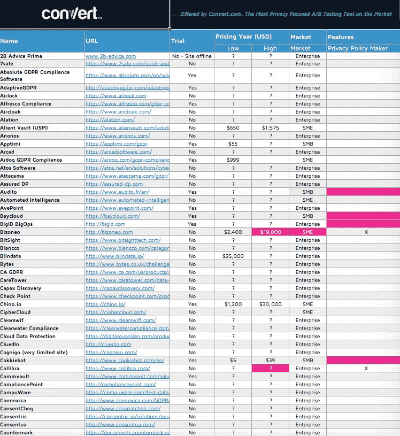This screenshot has width=400, height=436.
Task: Select the $1,575 high price cell
Action: pos(270,128)
